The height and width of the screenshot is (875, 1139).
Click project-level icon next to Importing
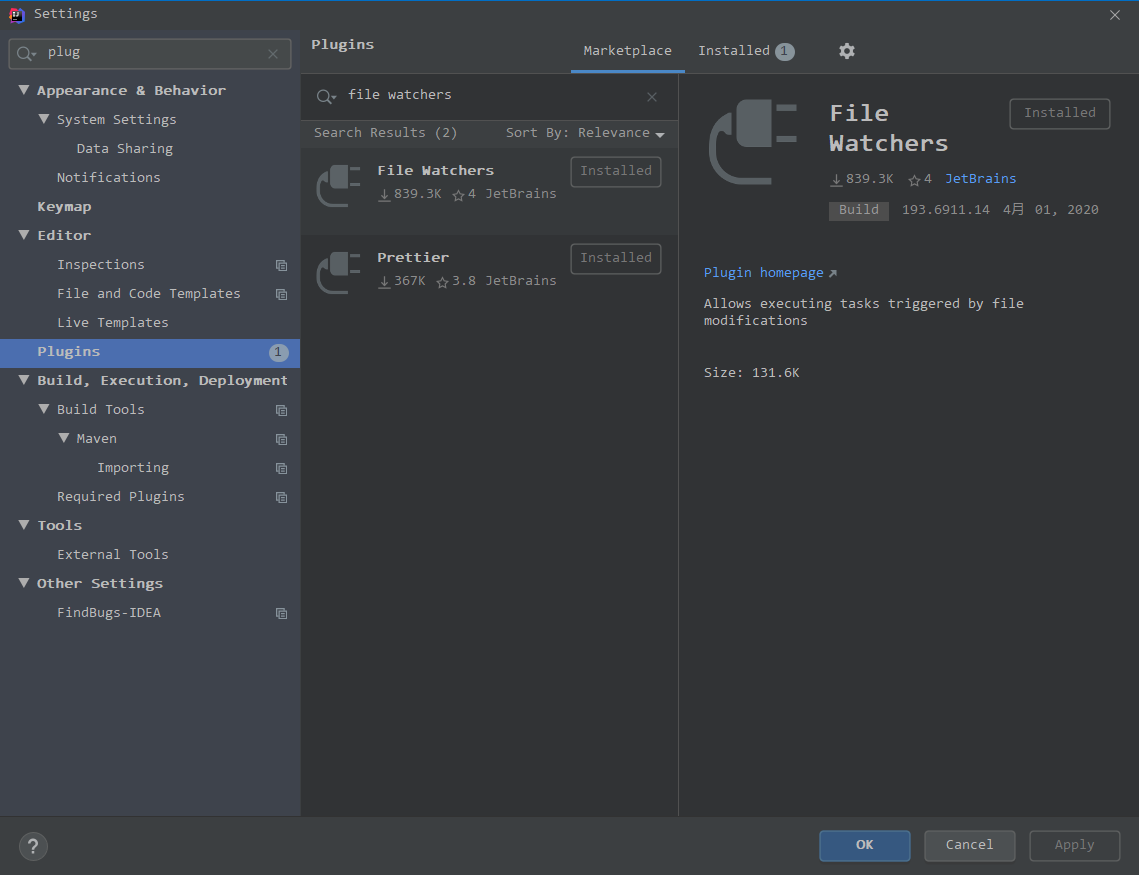click(282, 469)
